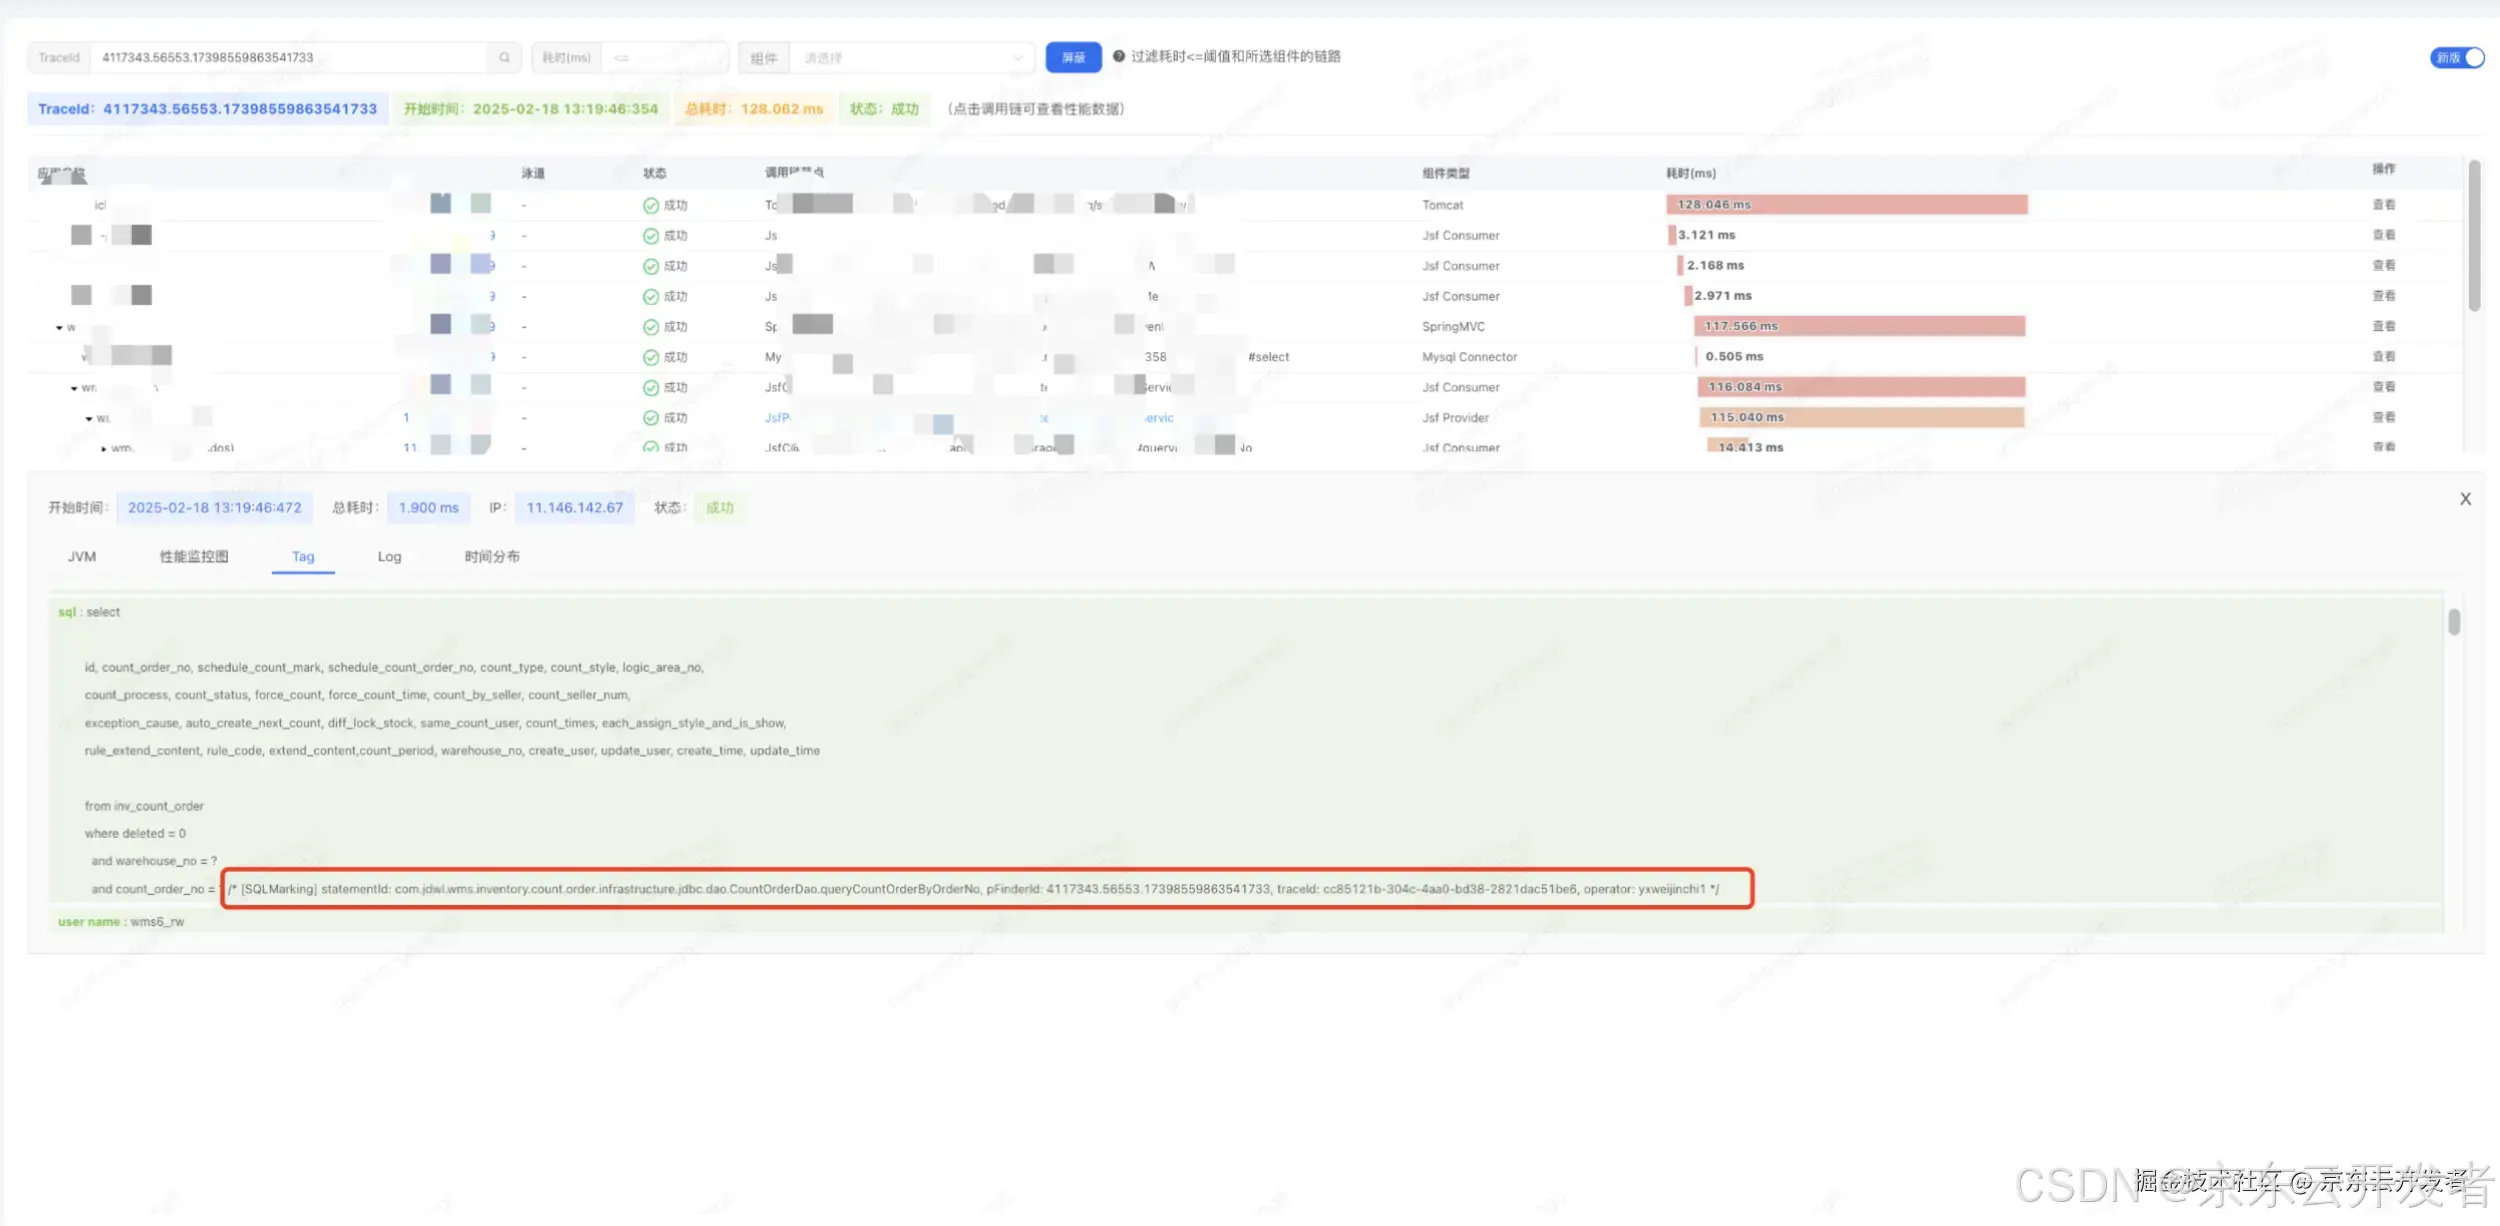Click 查看 for the 116.084 ms row
2500x1226 pixels.
[2384, 387]
